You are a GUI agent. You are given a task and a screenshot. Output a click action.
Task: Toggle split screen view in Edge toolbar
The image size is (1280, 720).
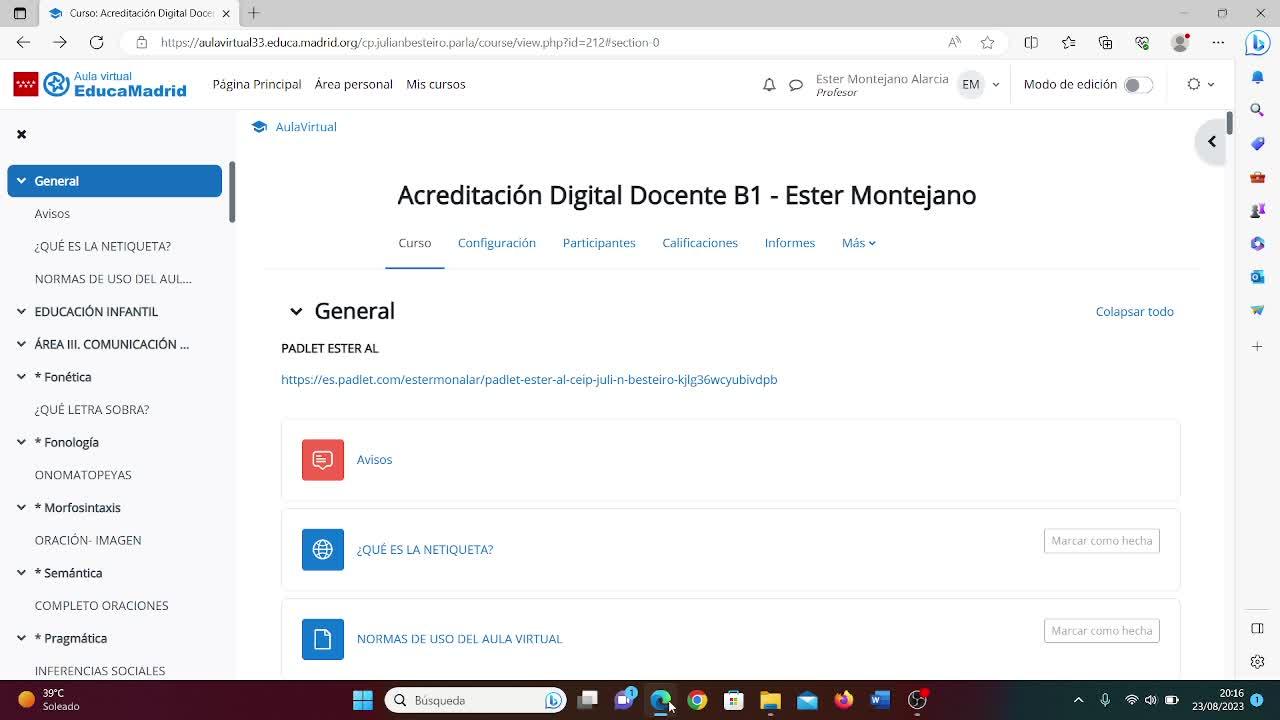point(1031,42)
